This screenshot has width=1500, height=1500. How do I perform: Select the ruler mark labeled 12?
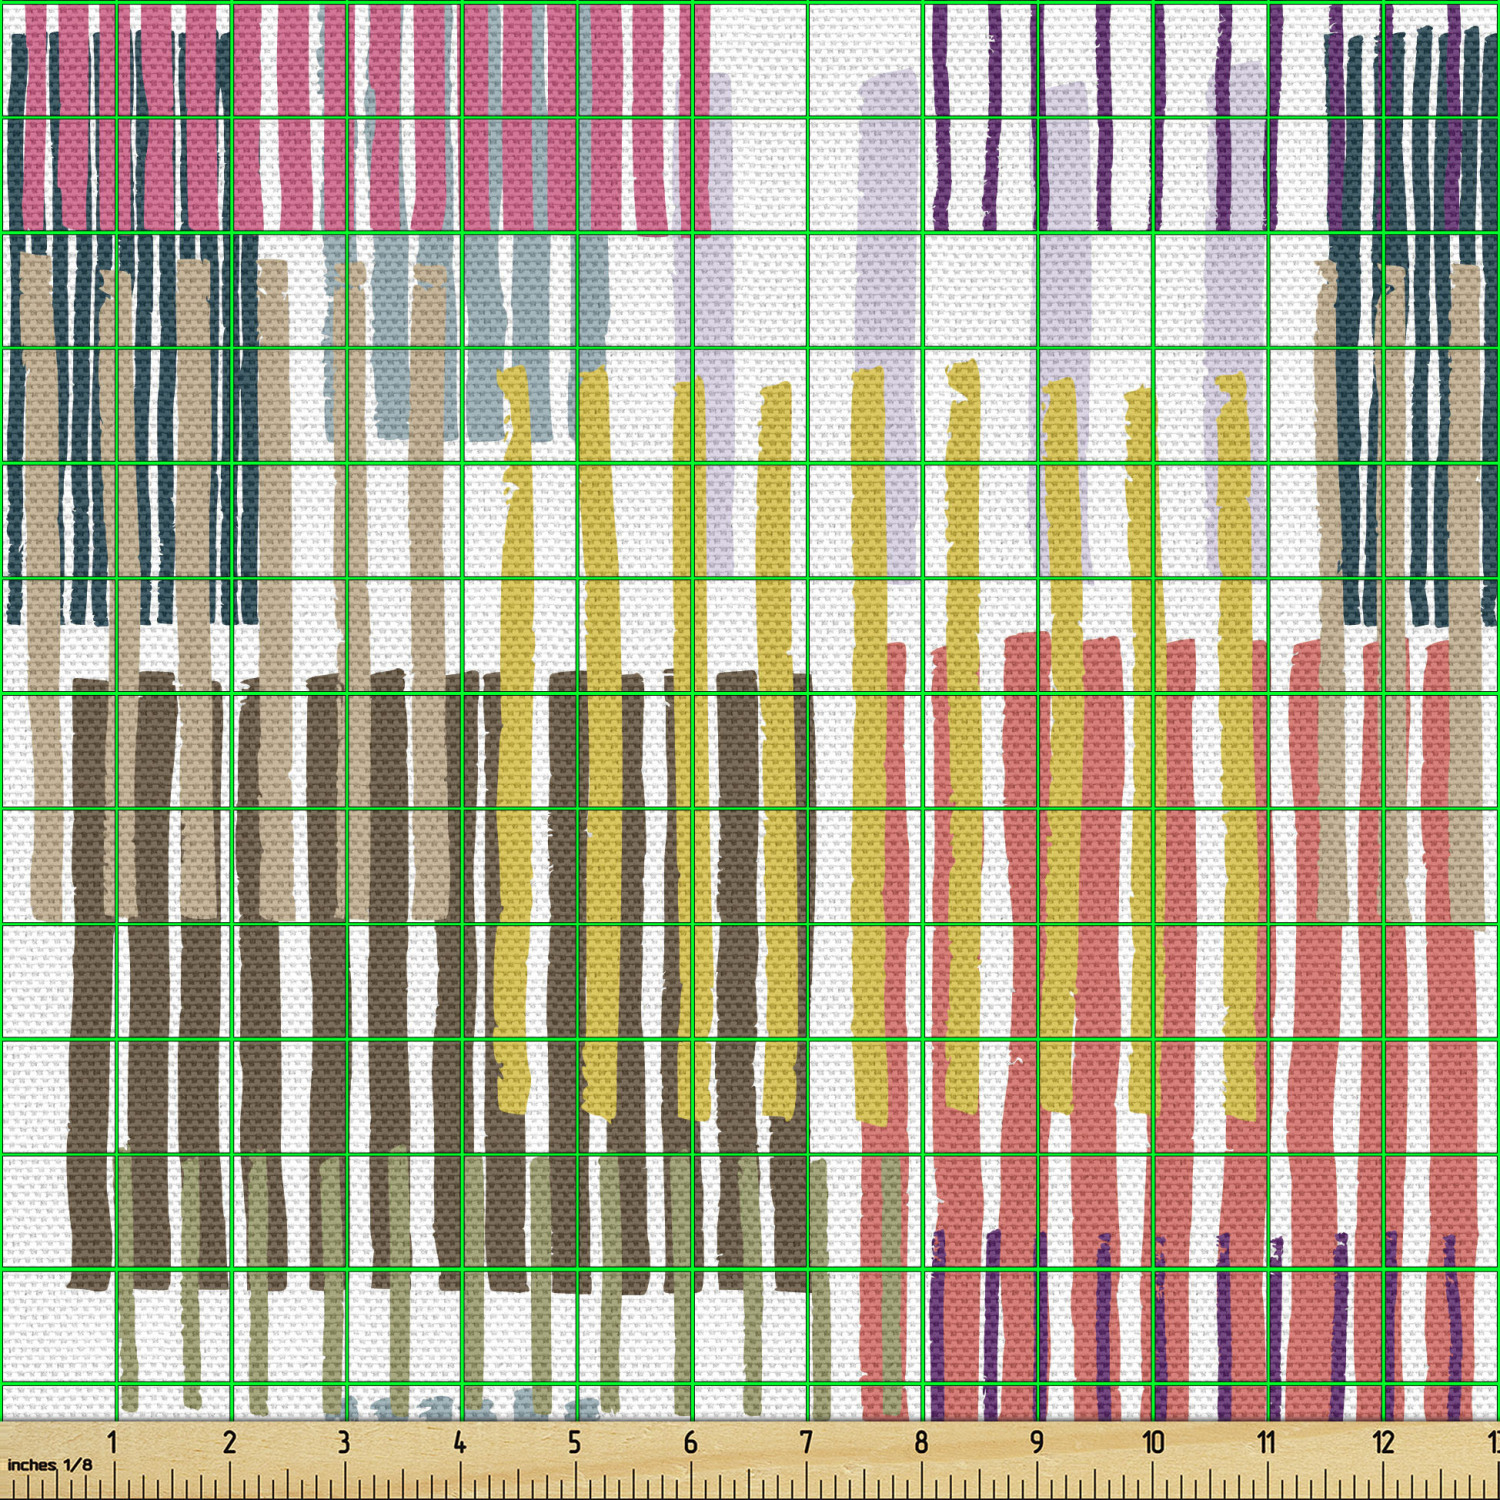point(1383,1442)
